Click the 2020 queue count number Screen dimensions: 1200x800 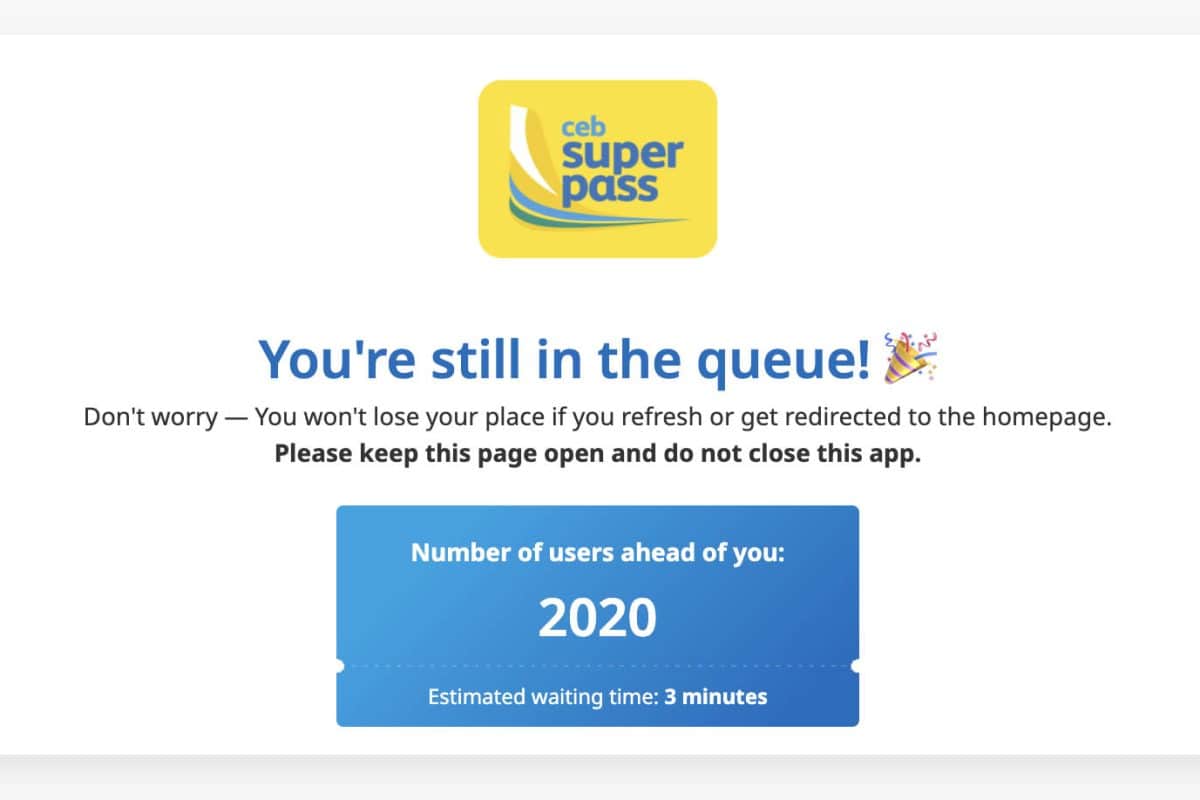[x=597, y=618]
